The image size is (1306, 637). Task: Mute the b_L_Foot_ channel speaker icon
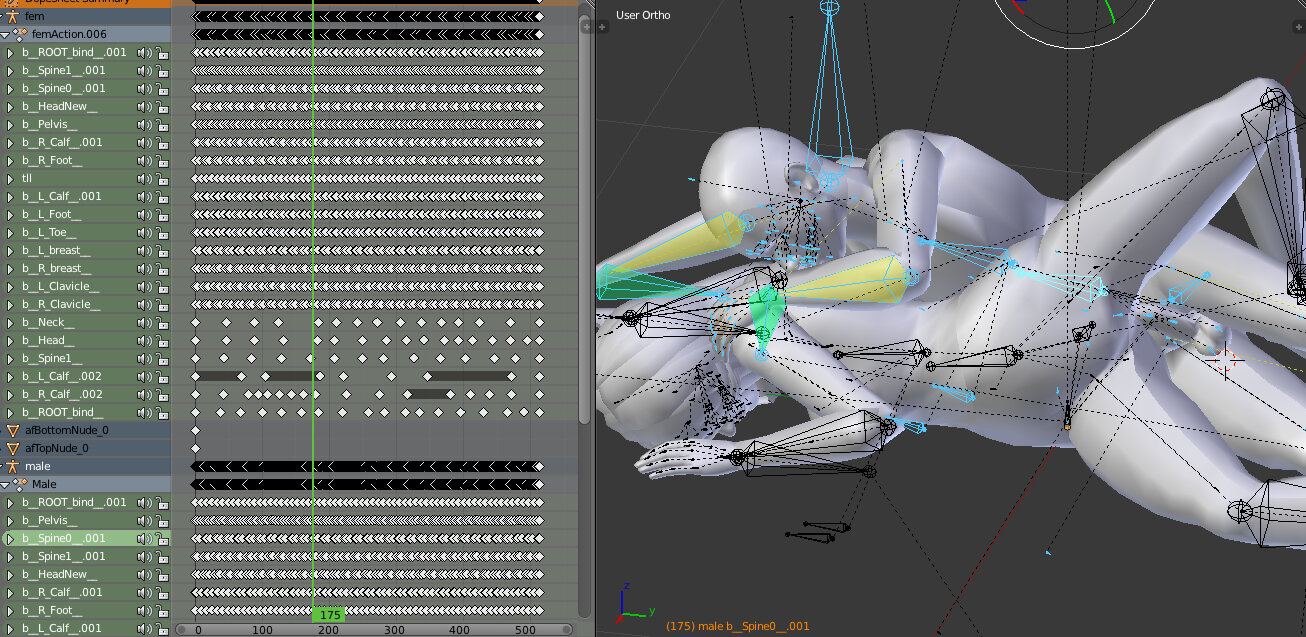(x=144, y=214)
